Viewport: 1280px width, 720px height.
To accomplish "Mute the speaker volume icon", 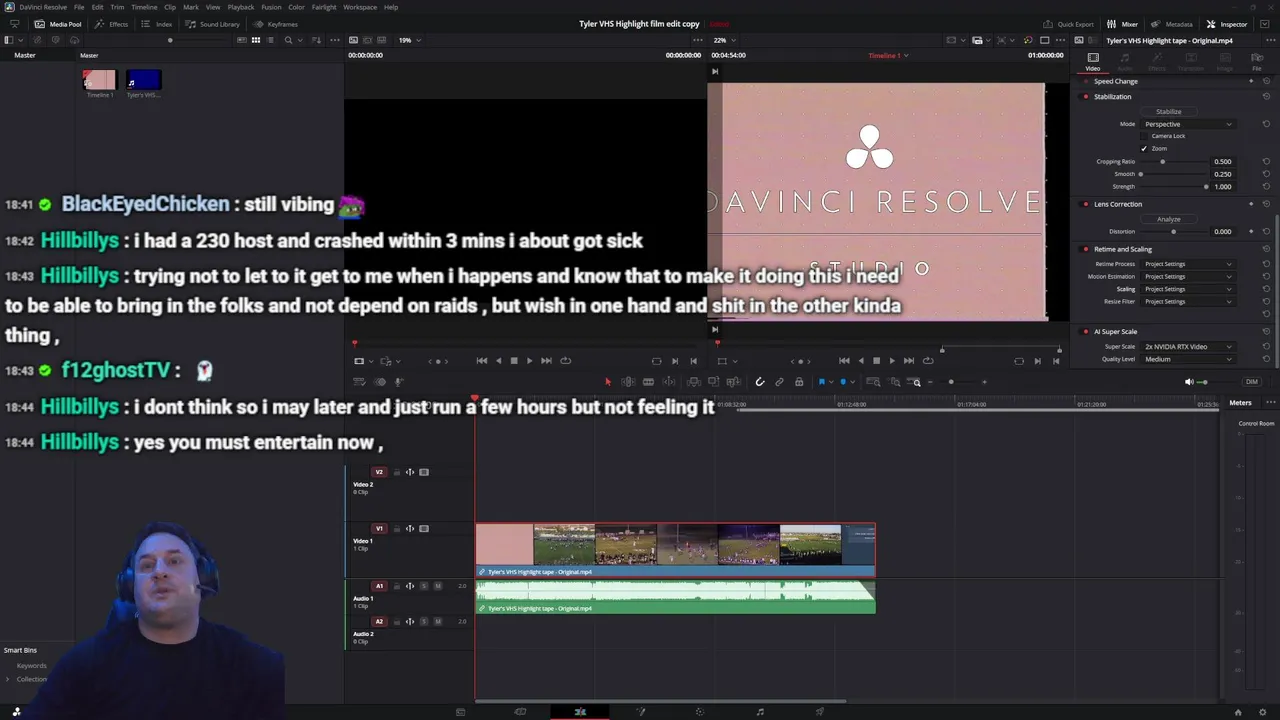I will 1189,382.
